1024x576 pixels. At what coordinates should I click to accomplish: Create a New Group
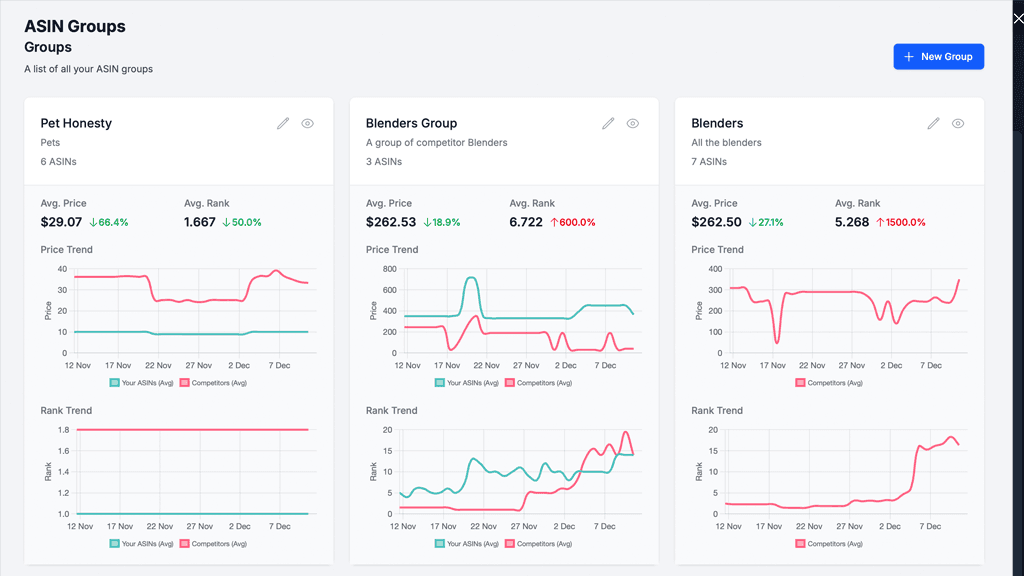tap(938, 56)
